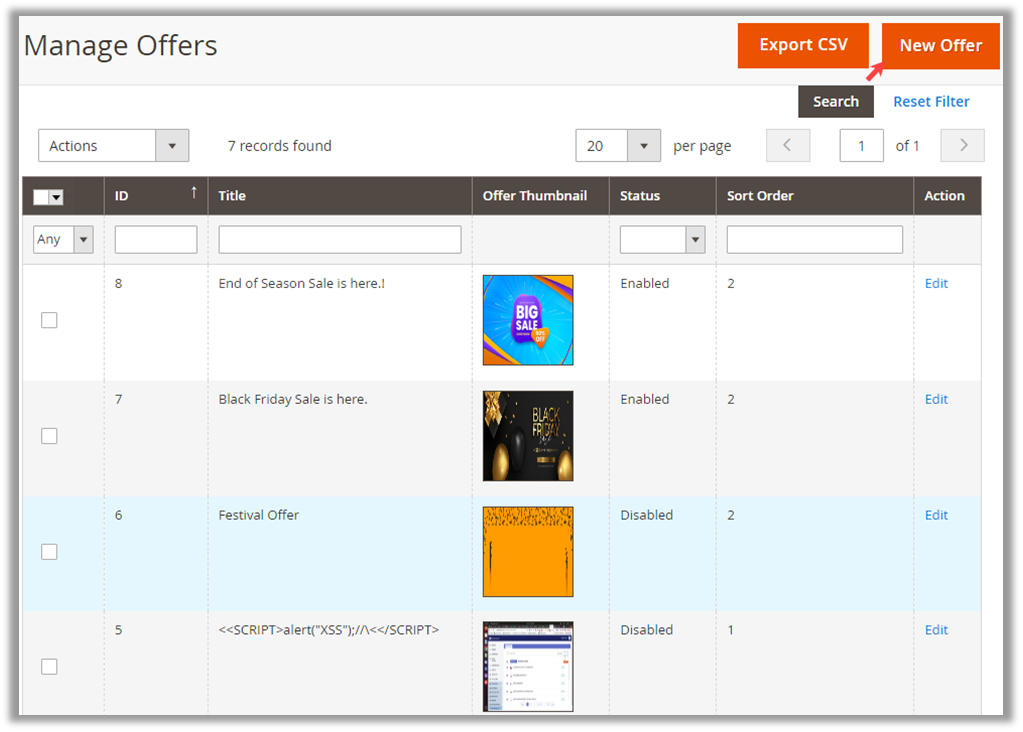Viewport: 1023px width, 732px height.
Task: Open the thumbnail for offer ID 5
Action: [x=528, y=666]
